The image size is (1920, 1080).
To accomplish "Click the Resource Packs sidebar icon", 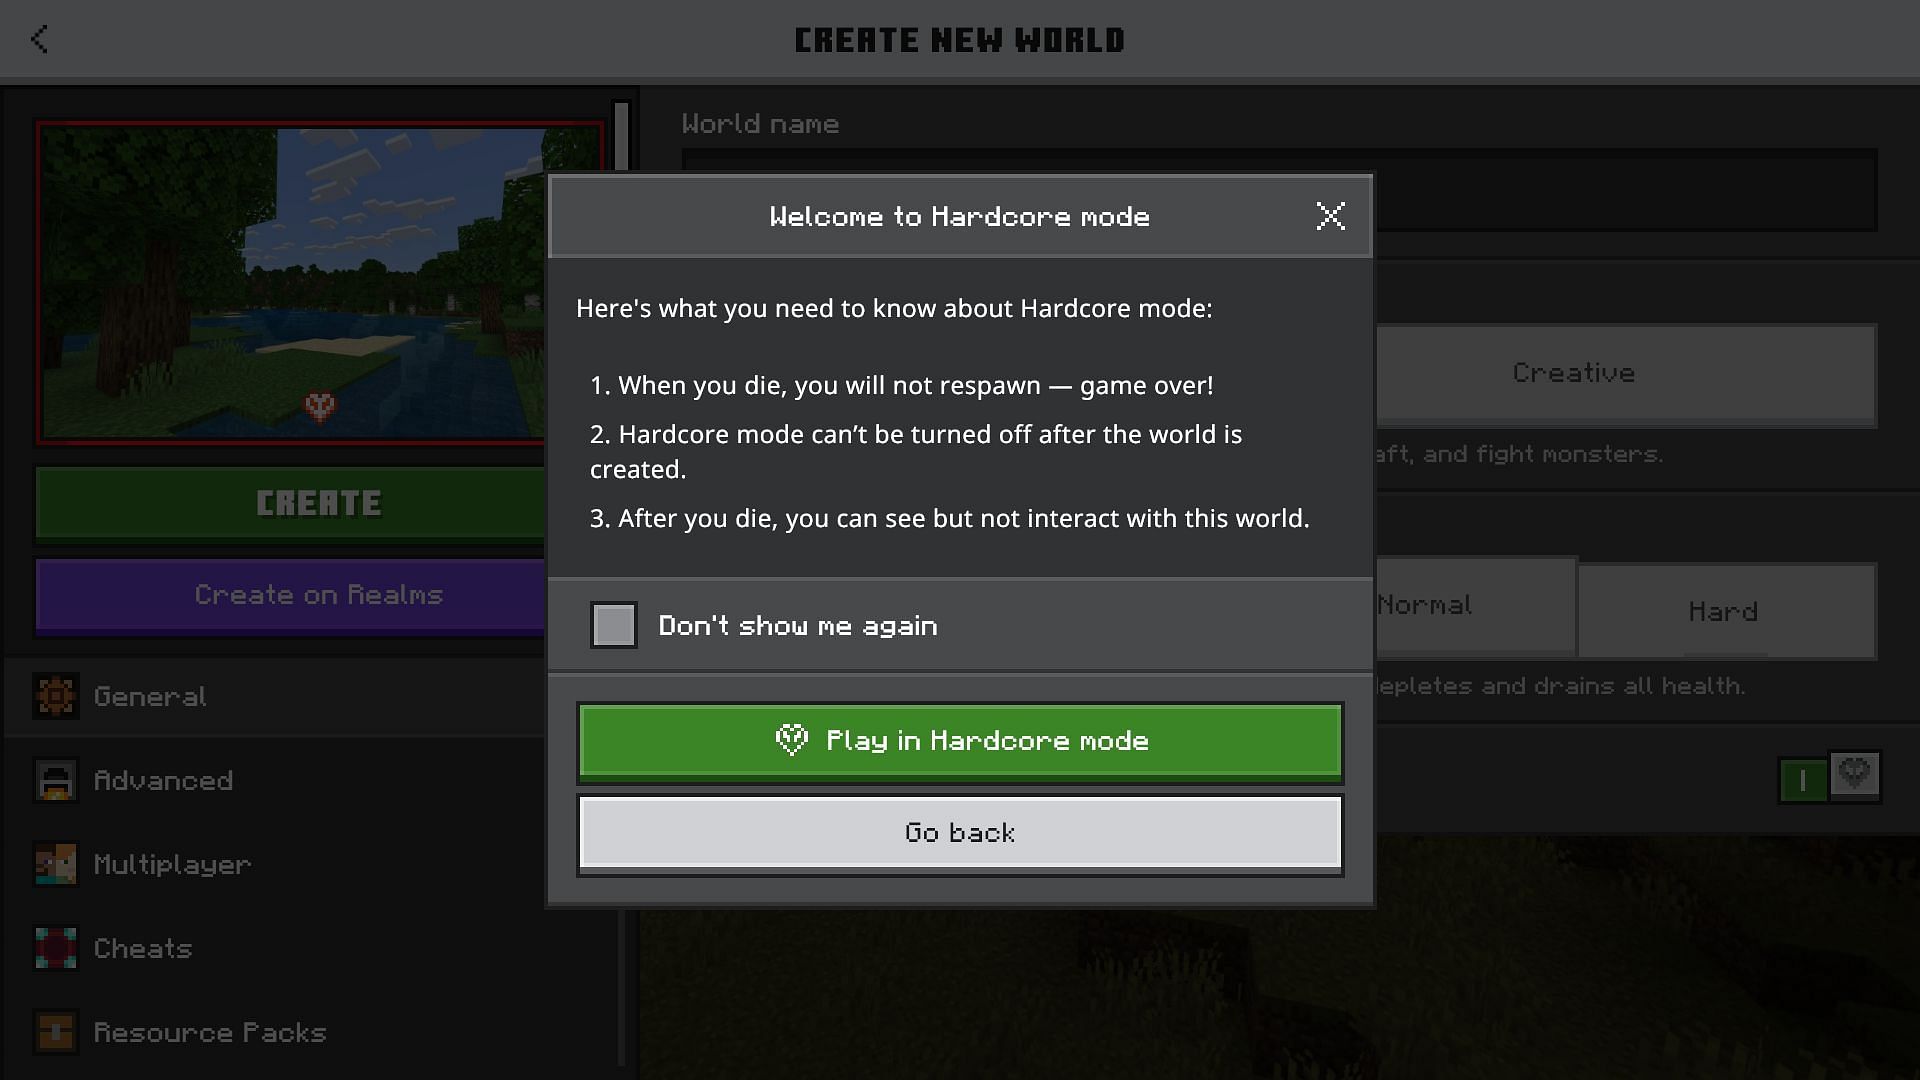I will pos(55,1031).
